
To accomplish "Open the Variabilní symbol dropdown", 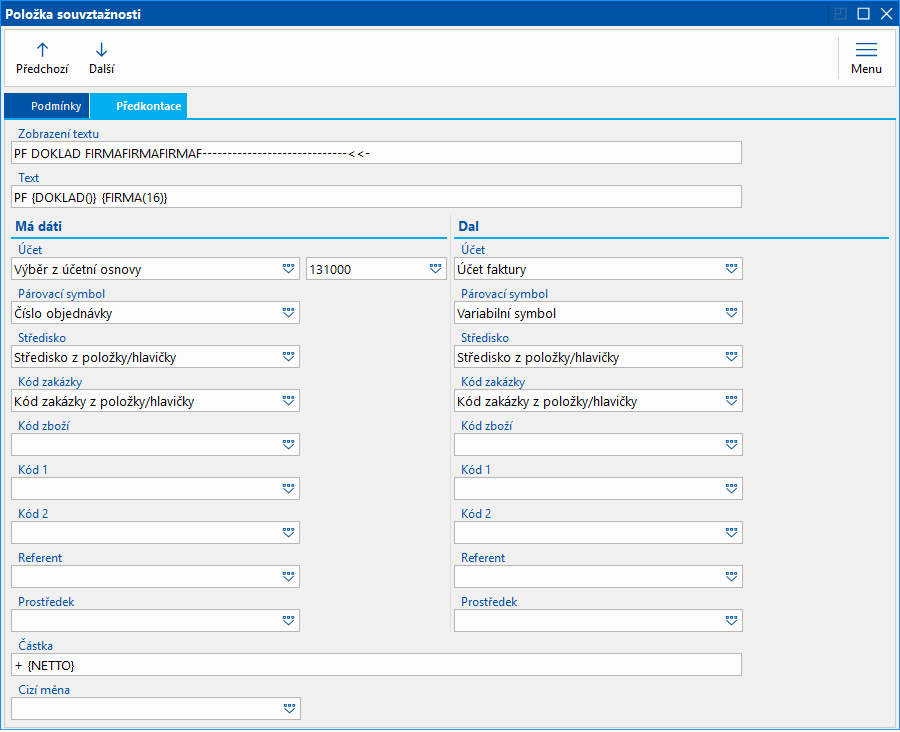I will (x=732, y=313).
